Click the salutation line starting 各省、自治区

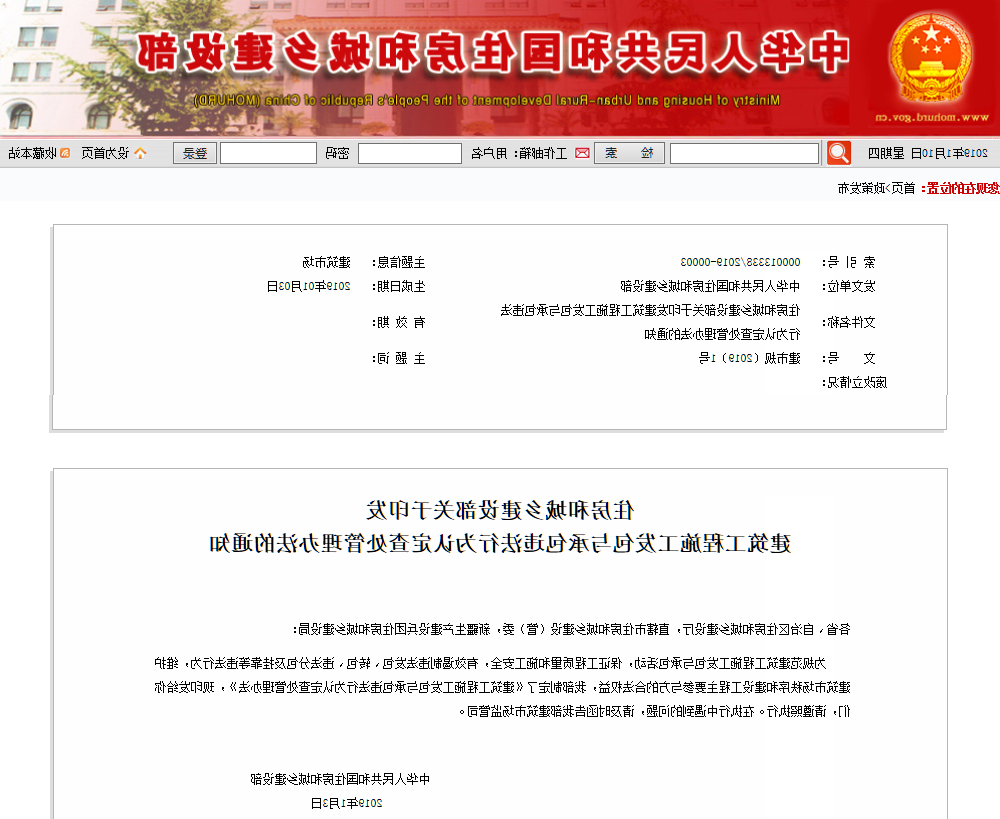click(x=571, y=630)
